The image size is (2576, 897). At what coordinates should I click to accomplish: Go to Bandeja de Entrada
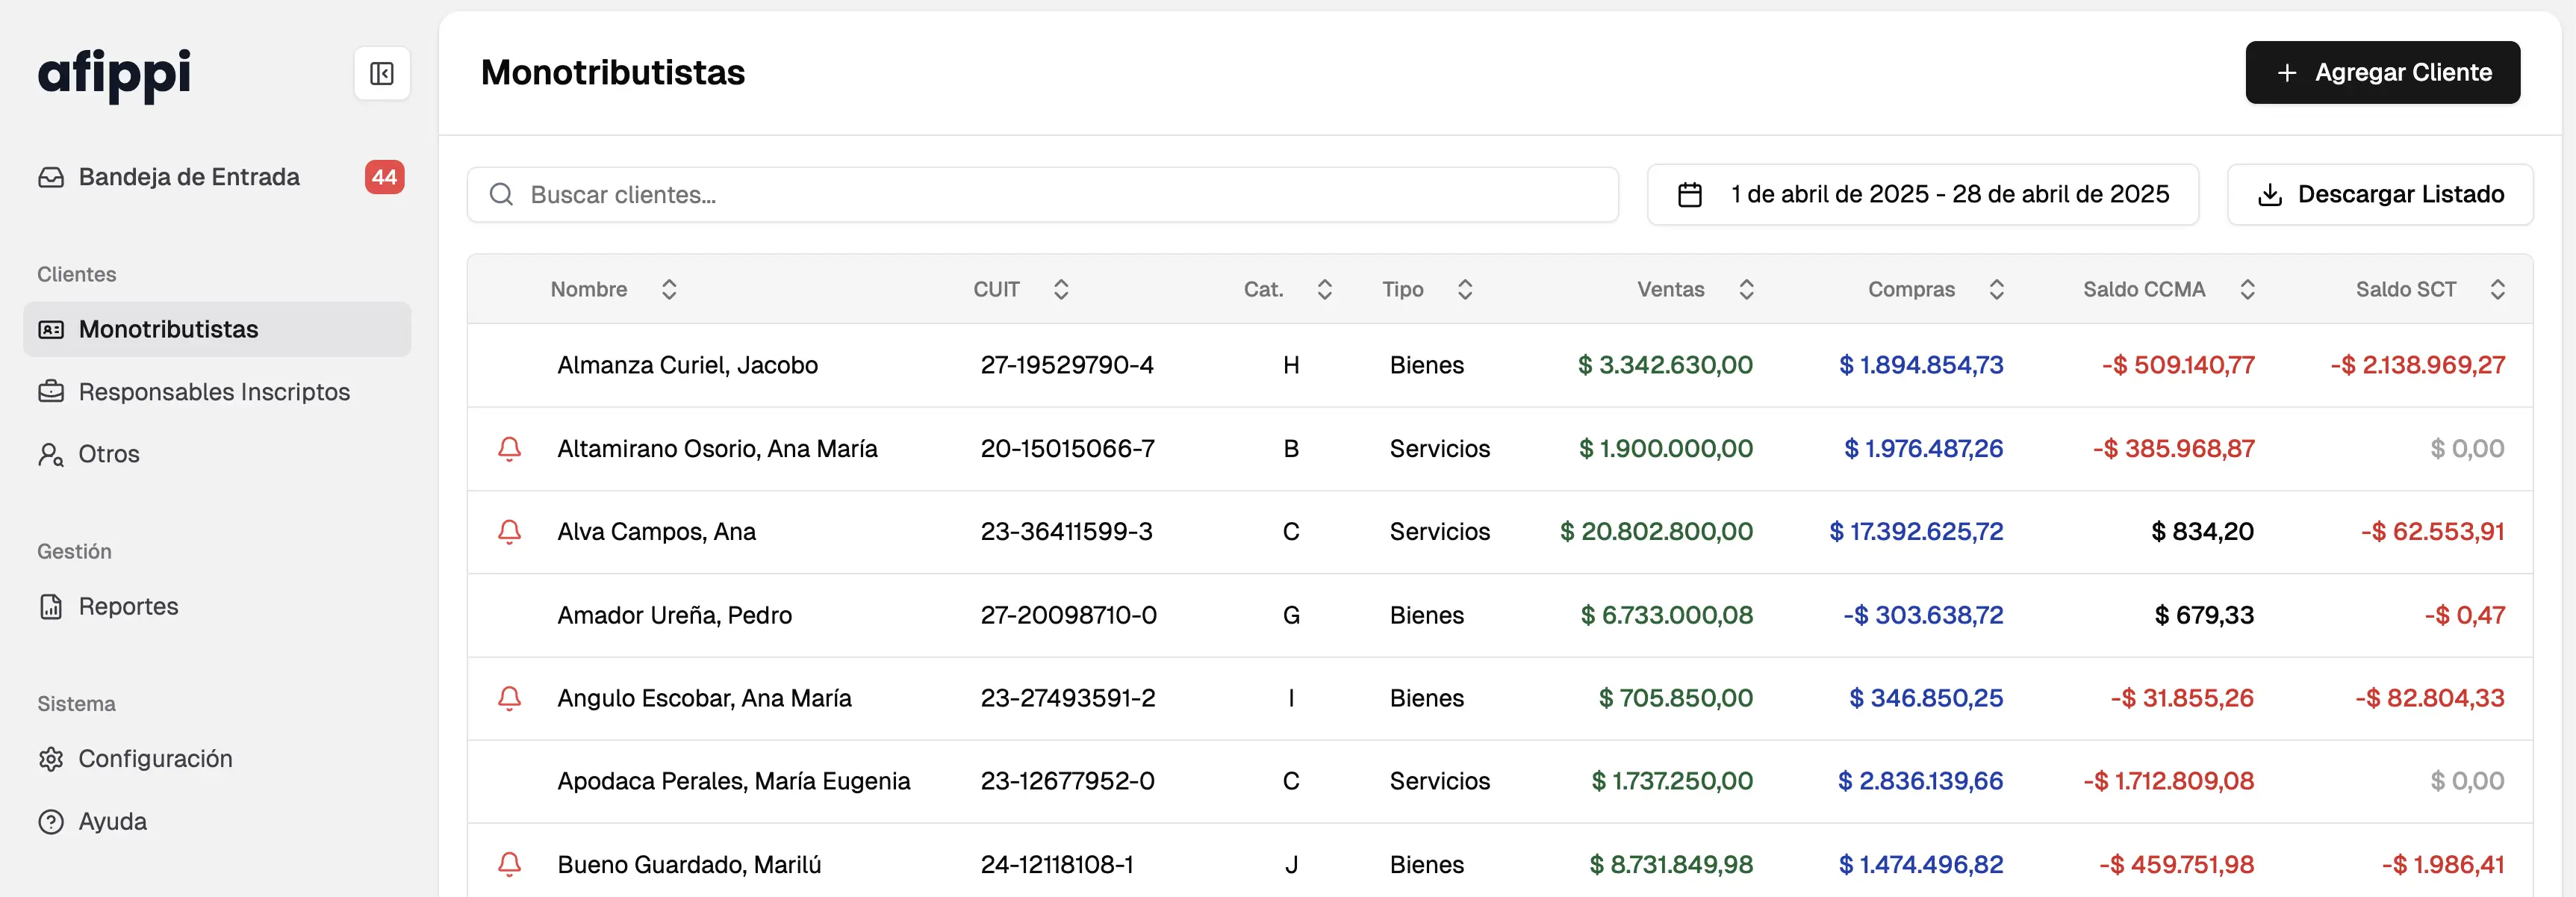point(189,177)
